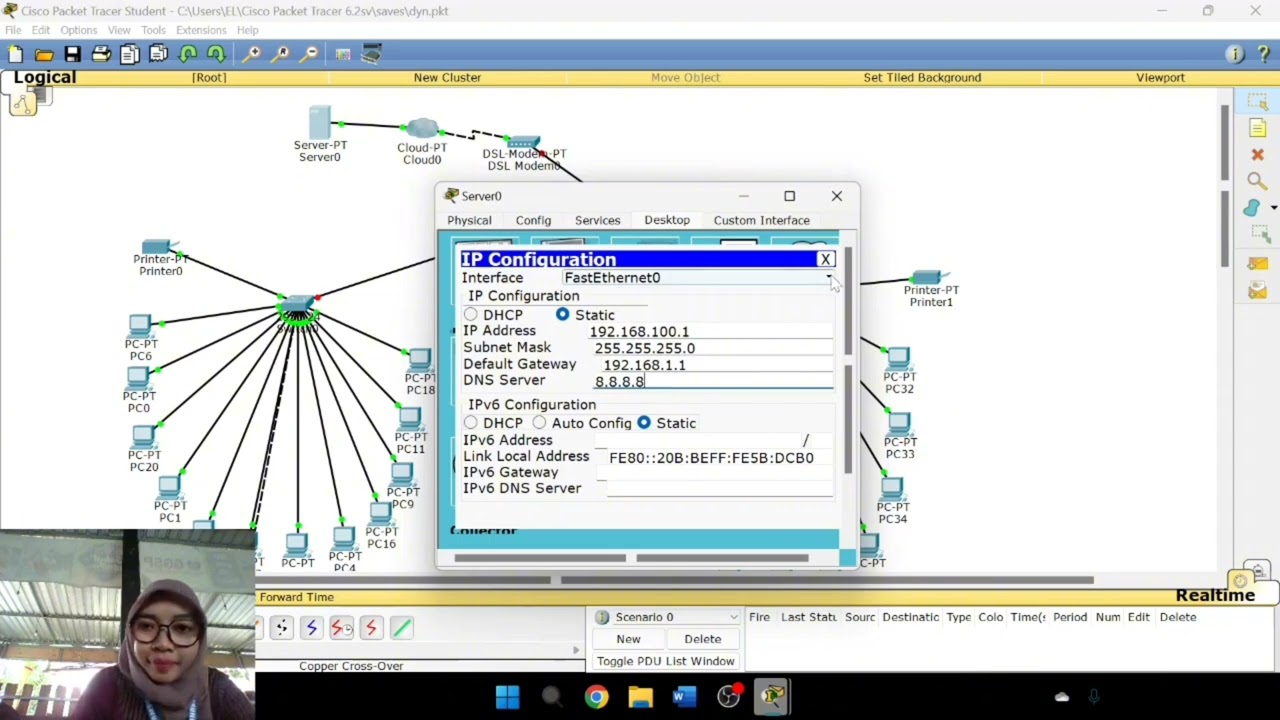Select IPv6 Auto Config radio button
This screenshot has width=1280, height=720.
pos(539,423)
